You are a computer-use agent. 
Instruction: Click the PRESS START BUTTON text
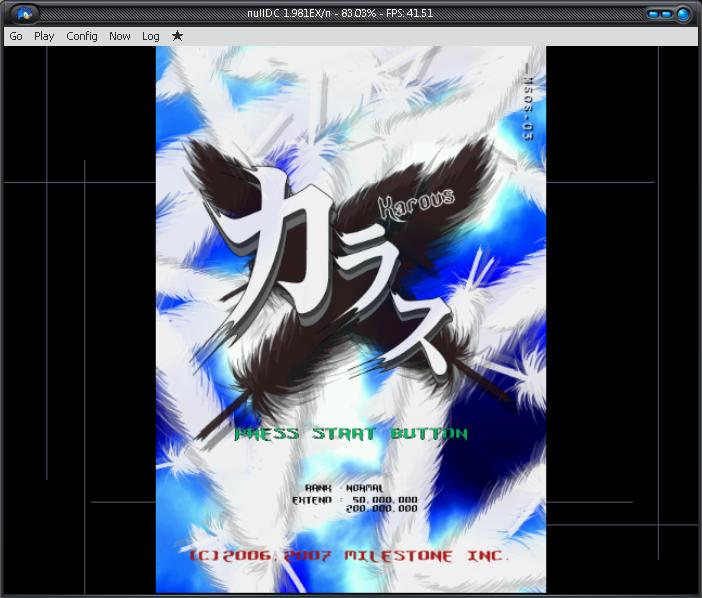(351, 433)
